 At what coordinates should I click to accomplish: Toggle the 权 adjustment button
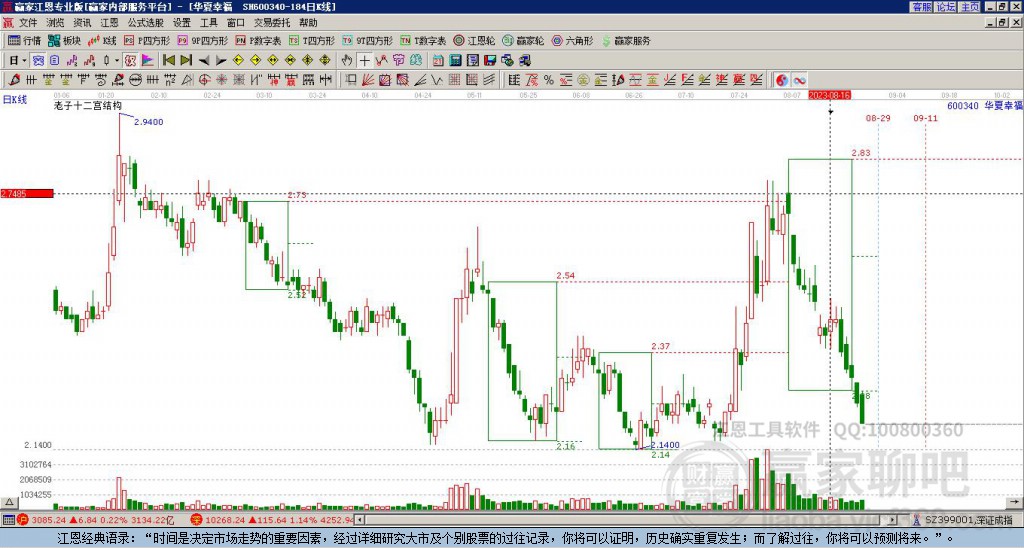130,61
